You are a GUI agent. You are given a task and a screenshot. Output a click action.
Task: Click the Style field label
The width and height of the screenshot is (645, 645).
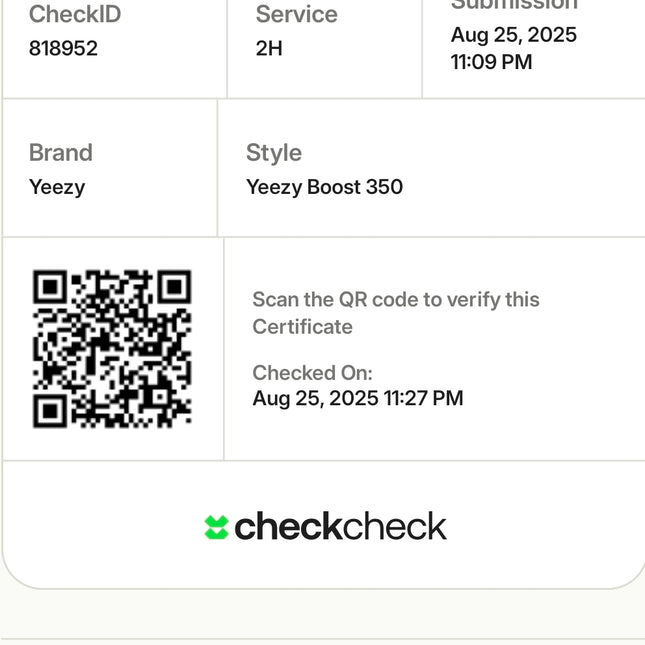[273, 153]
